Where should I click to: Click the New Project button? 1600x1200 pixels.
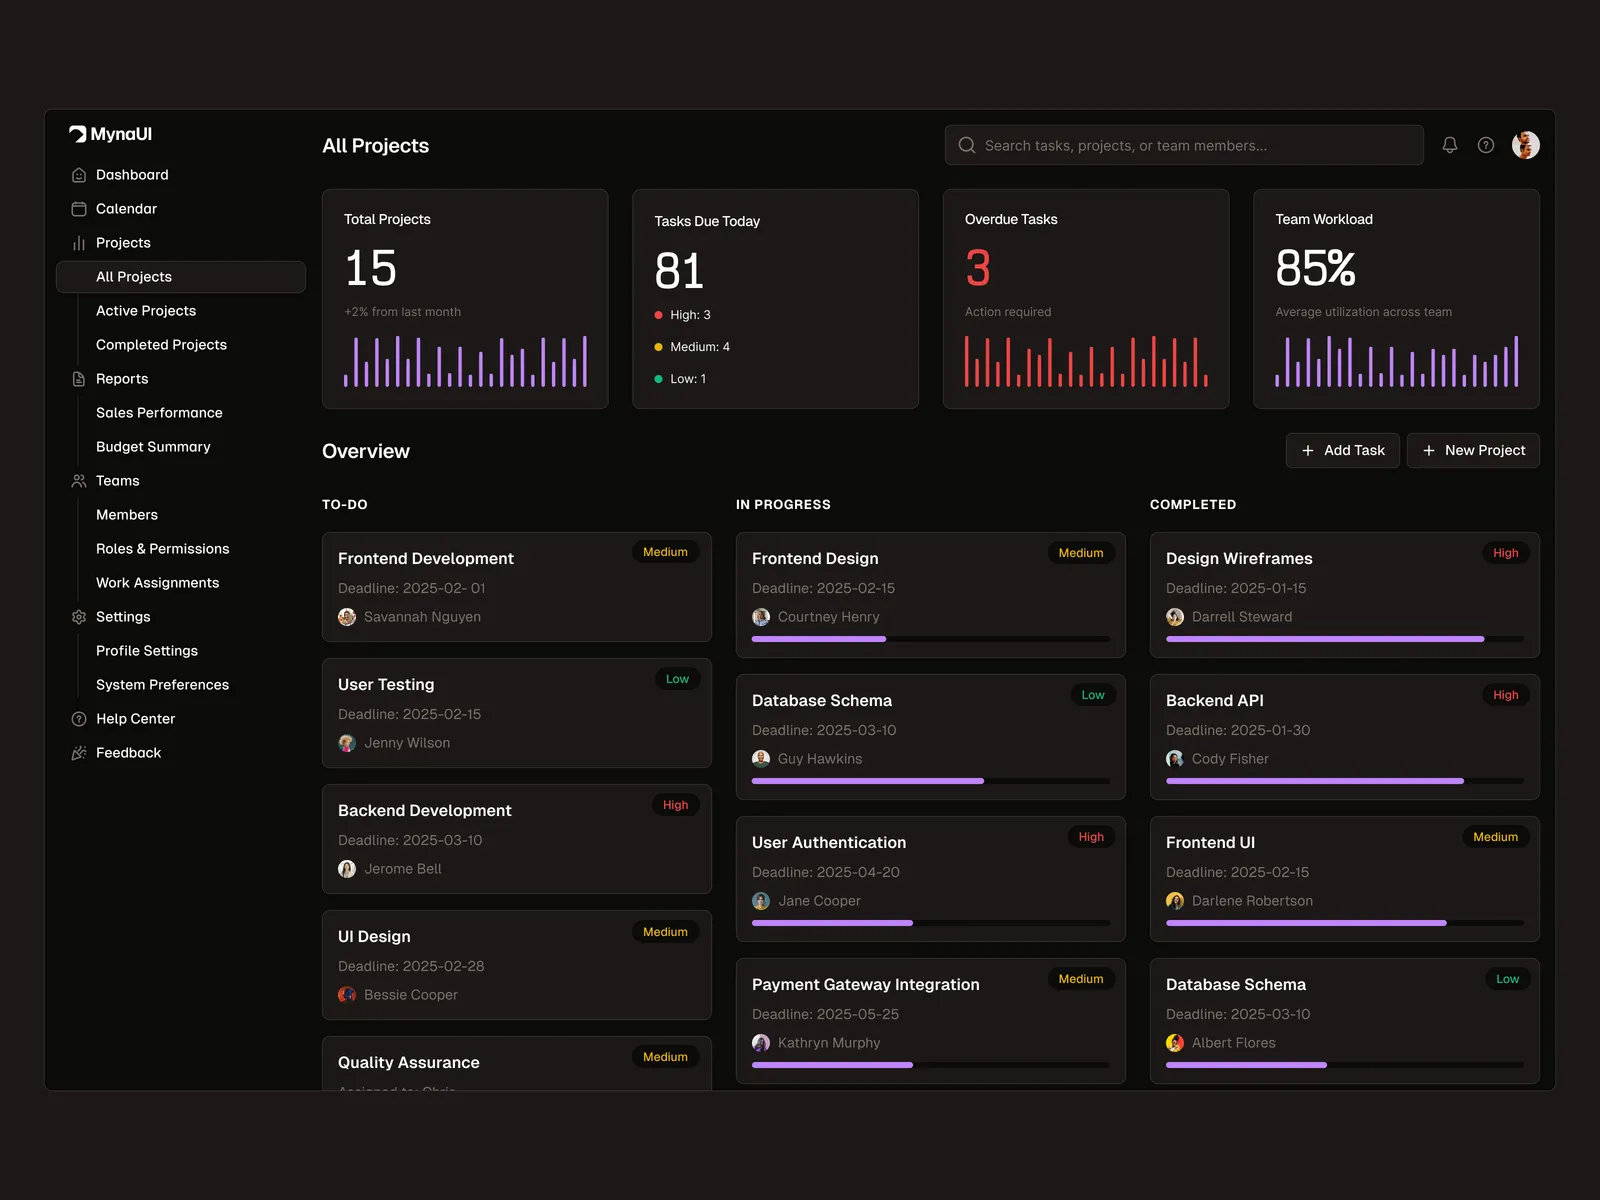pos(1473,451)
